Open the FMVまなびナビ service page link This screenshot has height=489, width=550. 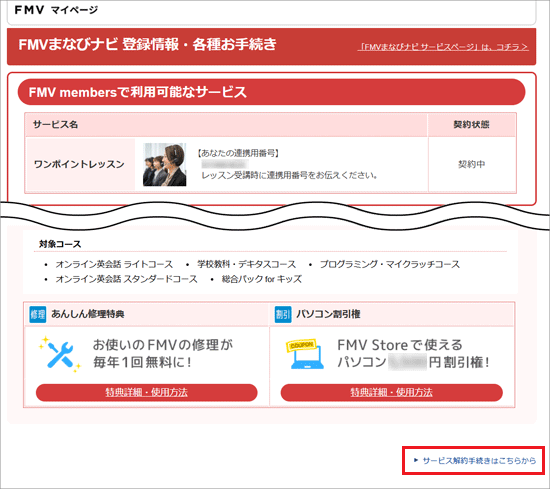pos(443,47)
